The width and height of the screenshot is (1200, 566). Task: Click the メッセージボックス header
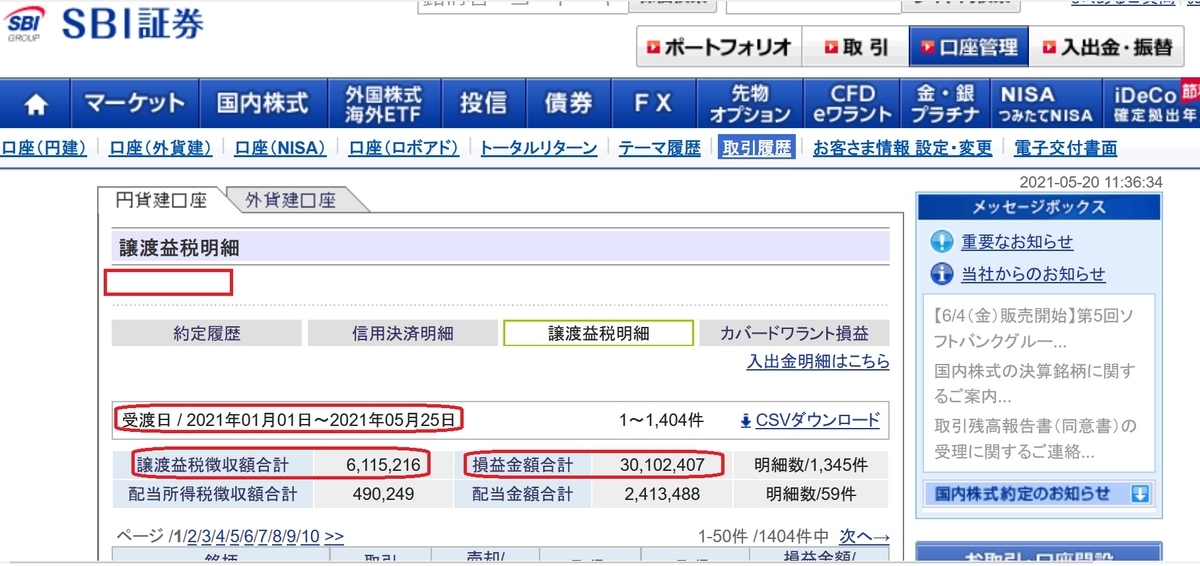(x=1039, y=207)
